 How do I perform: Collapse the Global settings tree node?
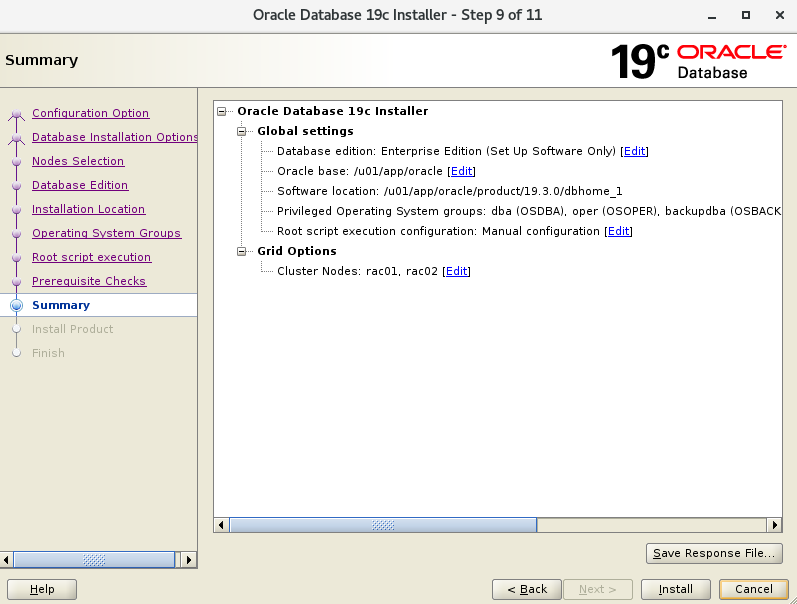(241, 131)
